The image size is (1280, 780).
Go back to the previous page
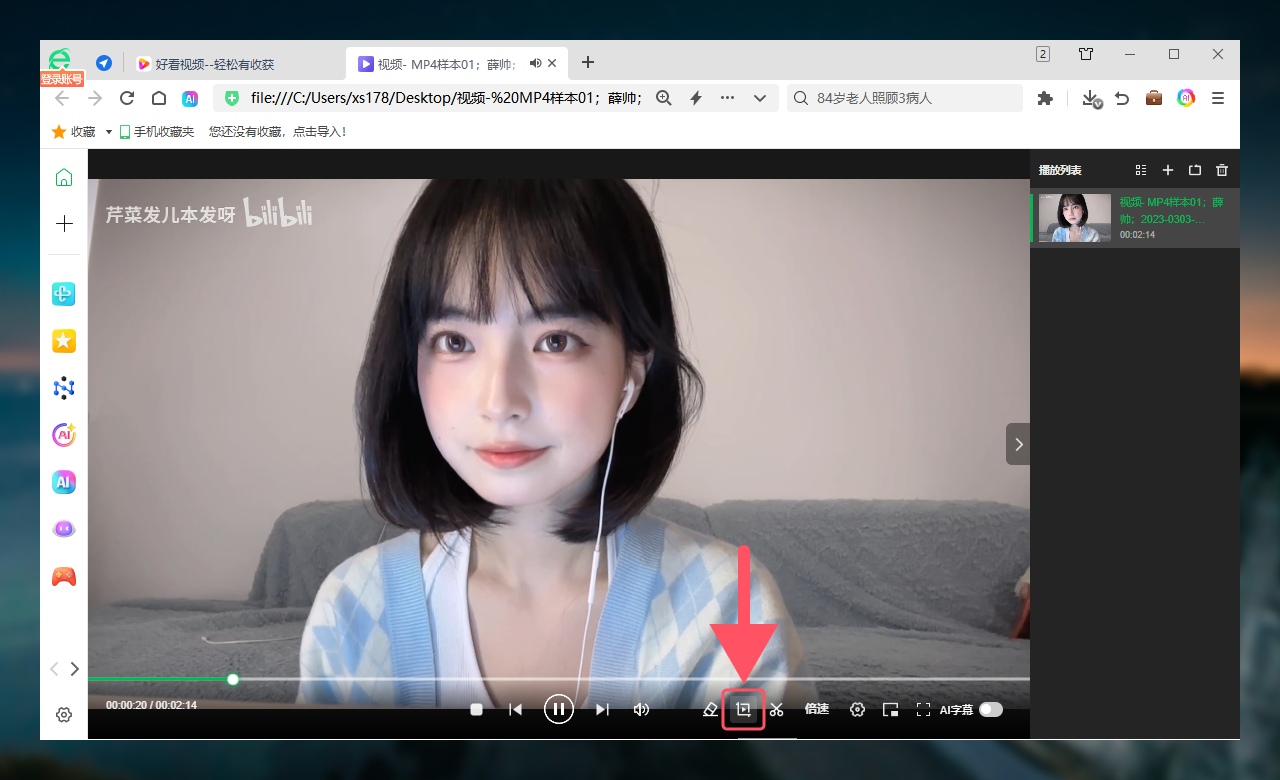click(62, 98)
